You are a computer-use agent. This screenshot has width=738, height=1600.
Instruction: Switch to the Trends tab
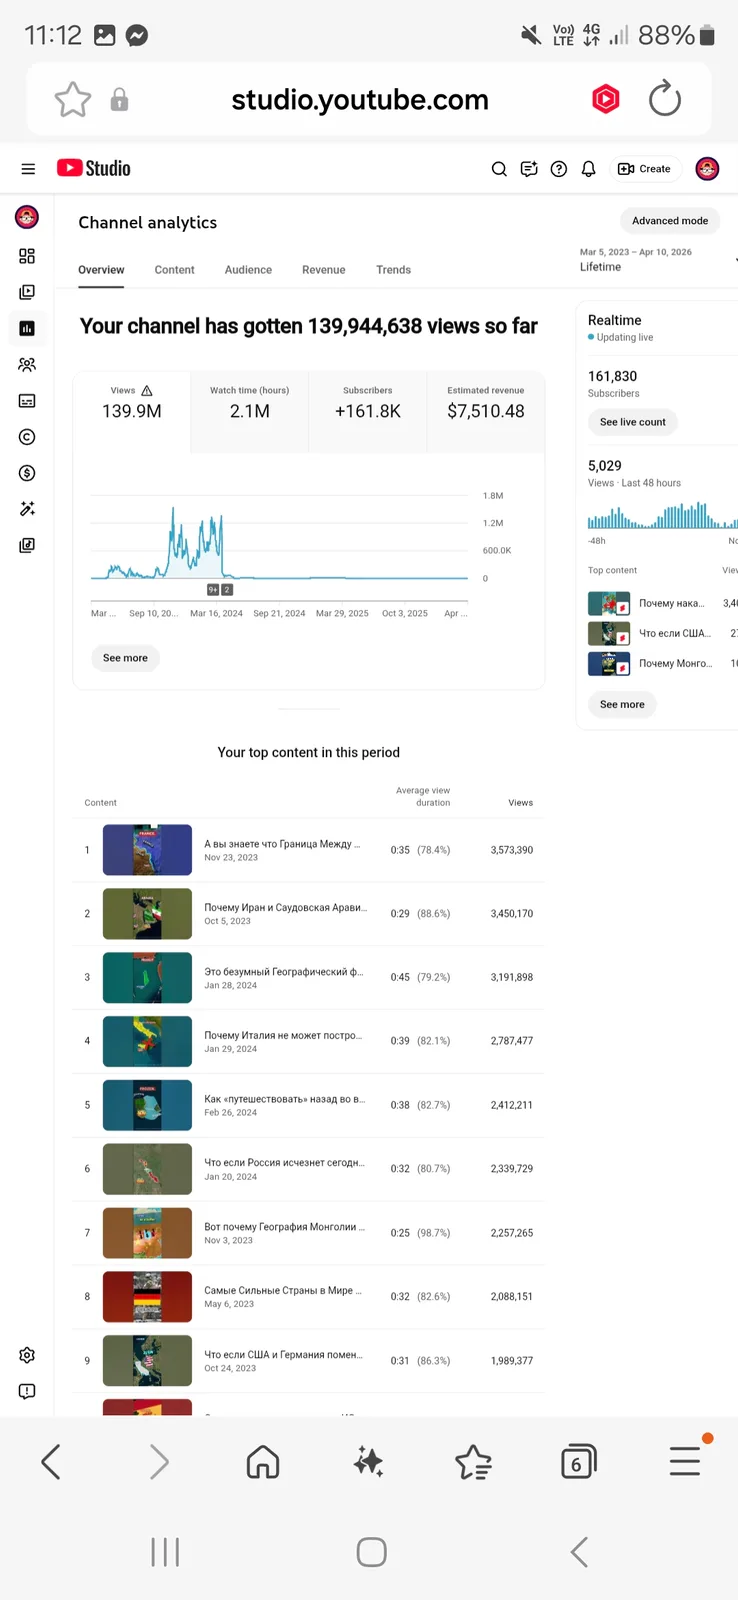[393, 270]
